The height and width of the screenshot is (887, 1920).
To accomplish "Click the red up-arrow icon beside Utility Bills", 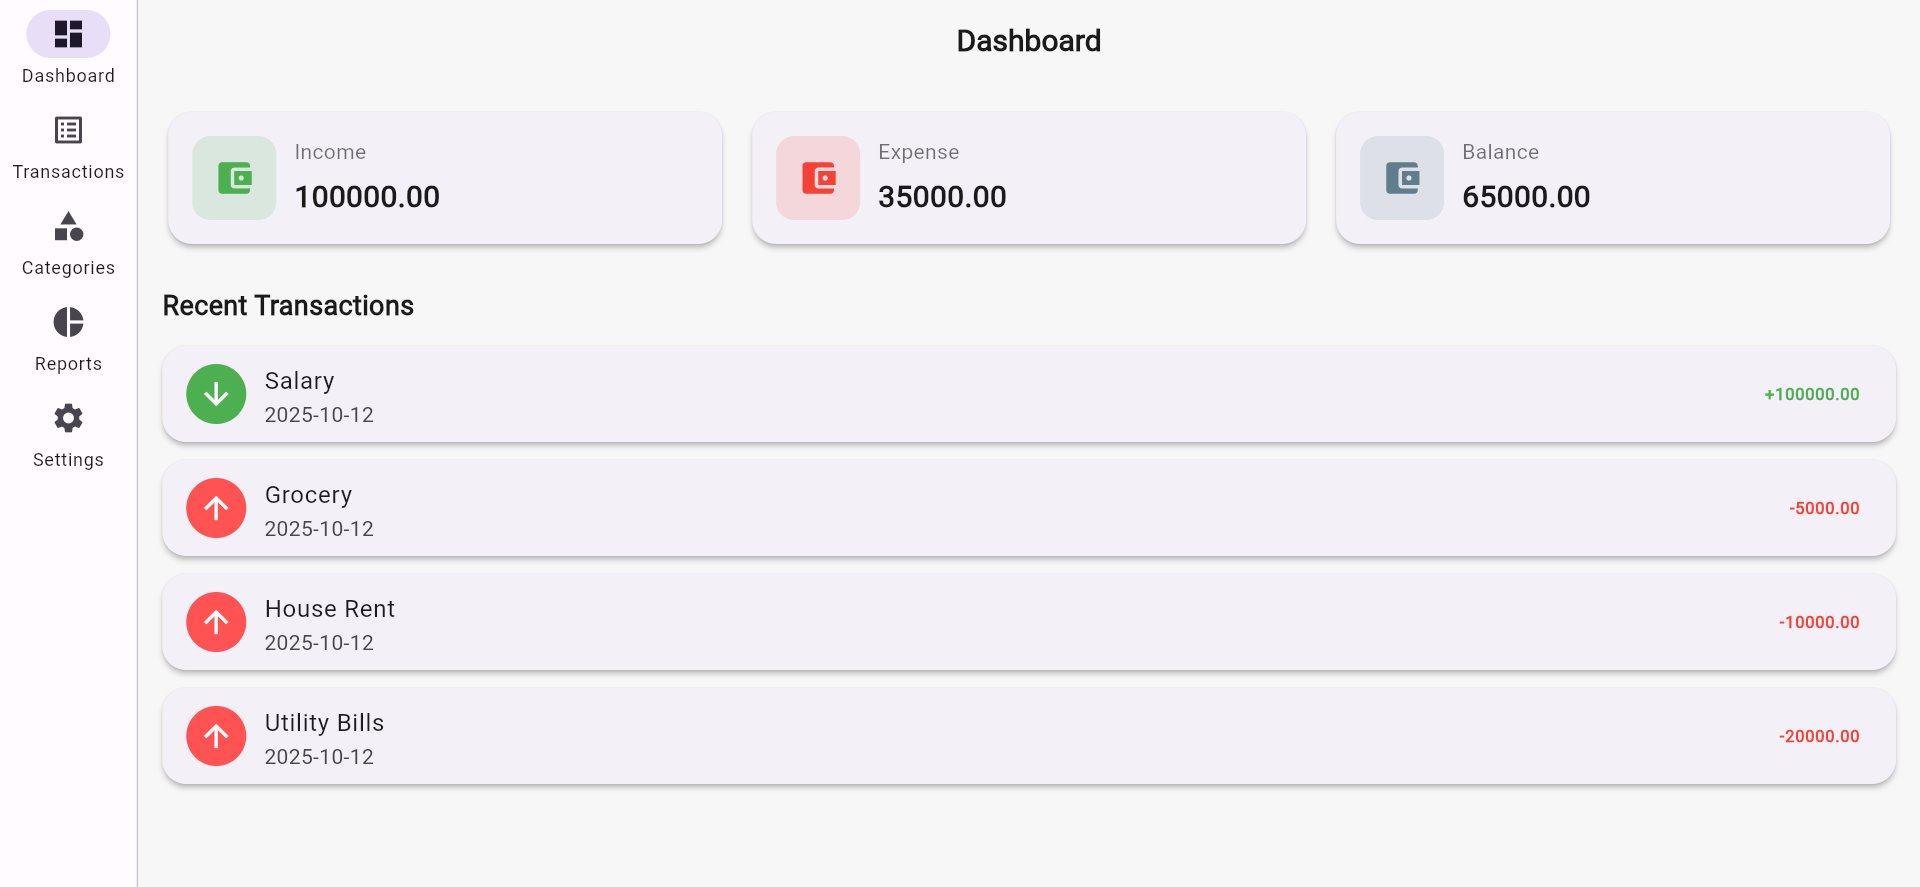I will [x=216, y=736].
